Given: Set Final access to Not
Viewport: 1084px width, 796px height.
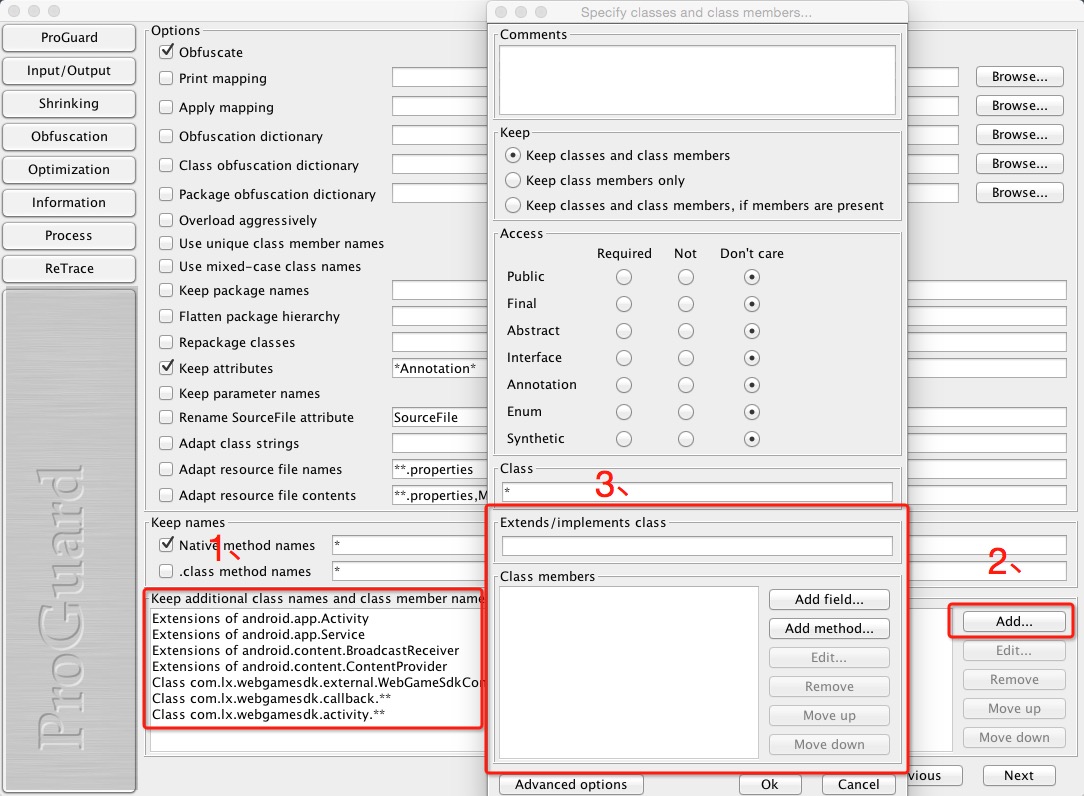Looking at the screenshot, I should point(686,304).
